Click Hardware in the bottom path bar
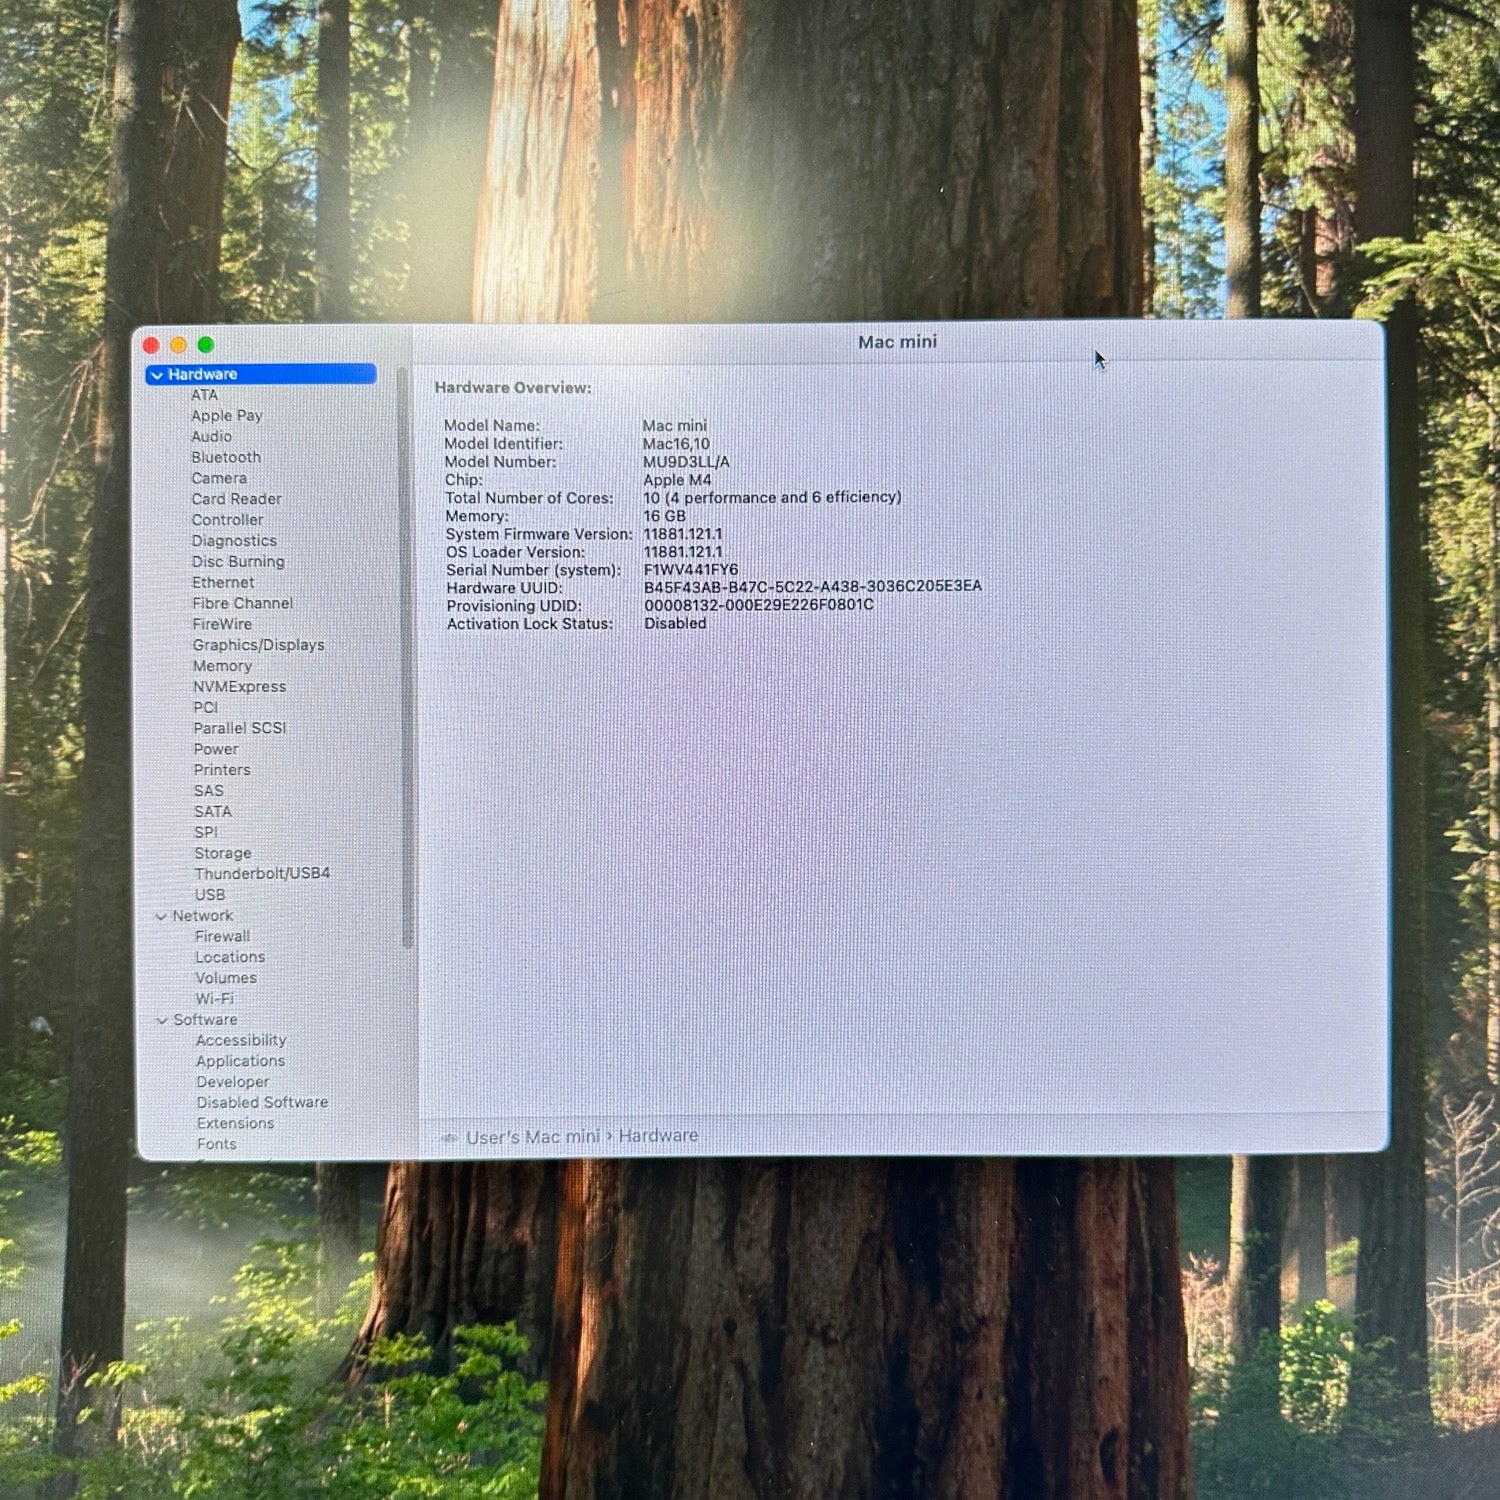Viewport: 1500px width, 1500px height. (658, 1136)
